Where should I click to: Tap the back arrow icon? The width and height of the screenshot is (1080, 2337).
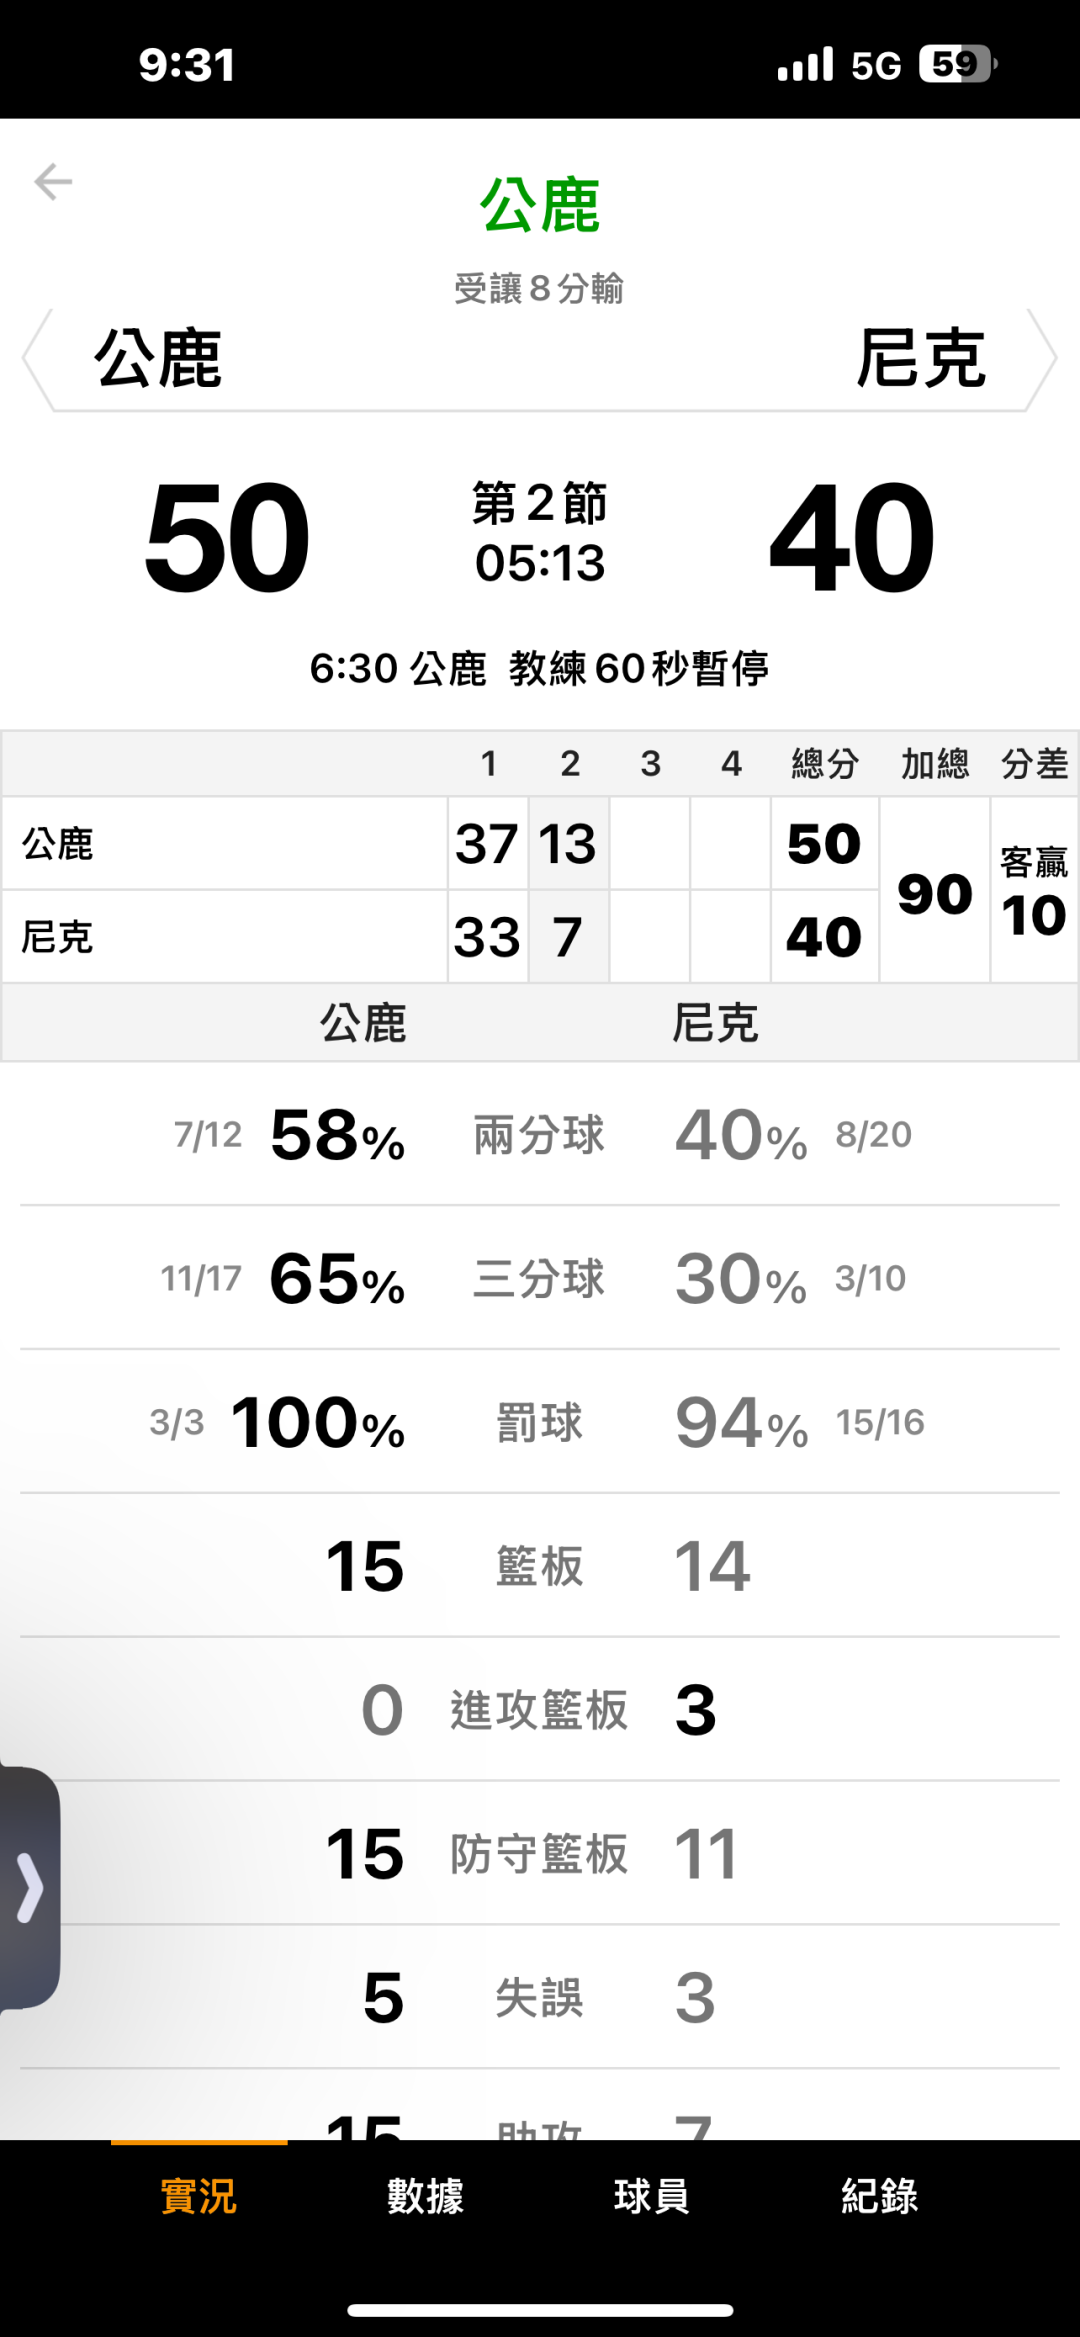coord(53,182)
